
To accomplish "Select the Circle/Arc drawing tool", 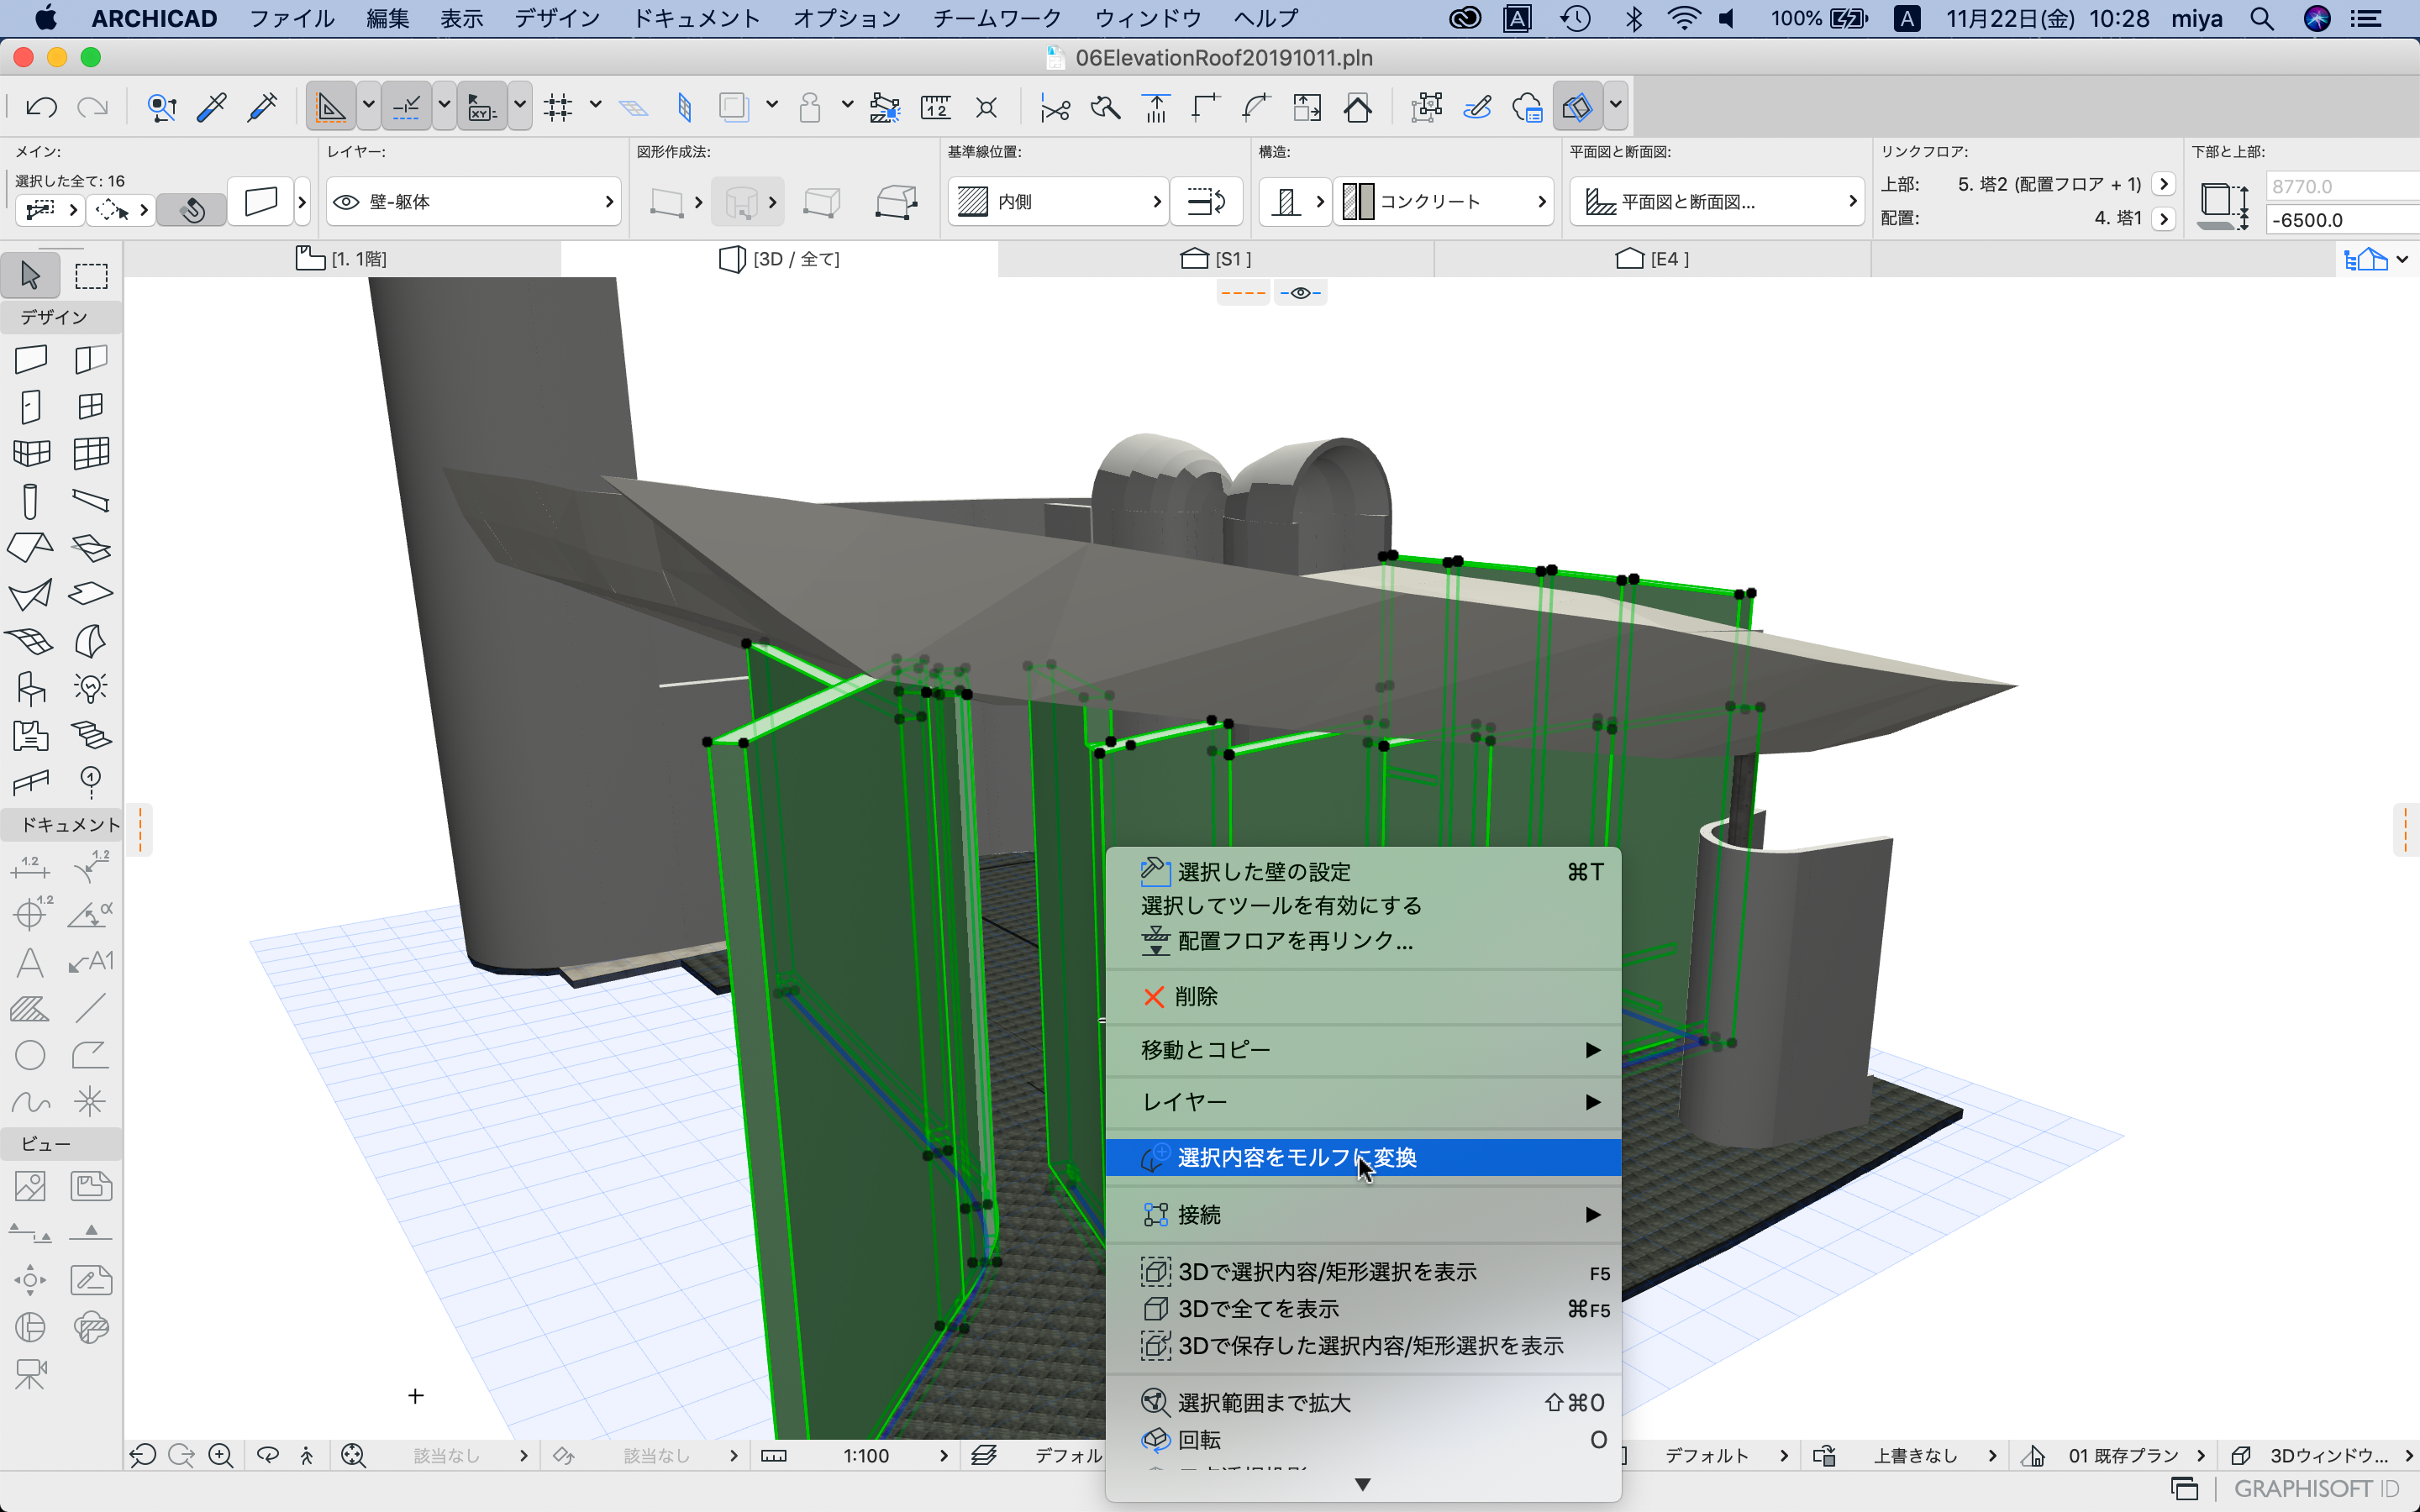I will 30,1055.
